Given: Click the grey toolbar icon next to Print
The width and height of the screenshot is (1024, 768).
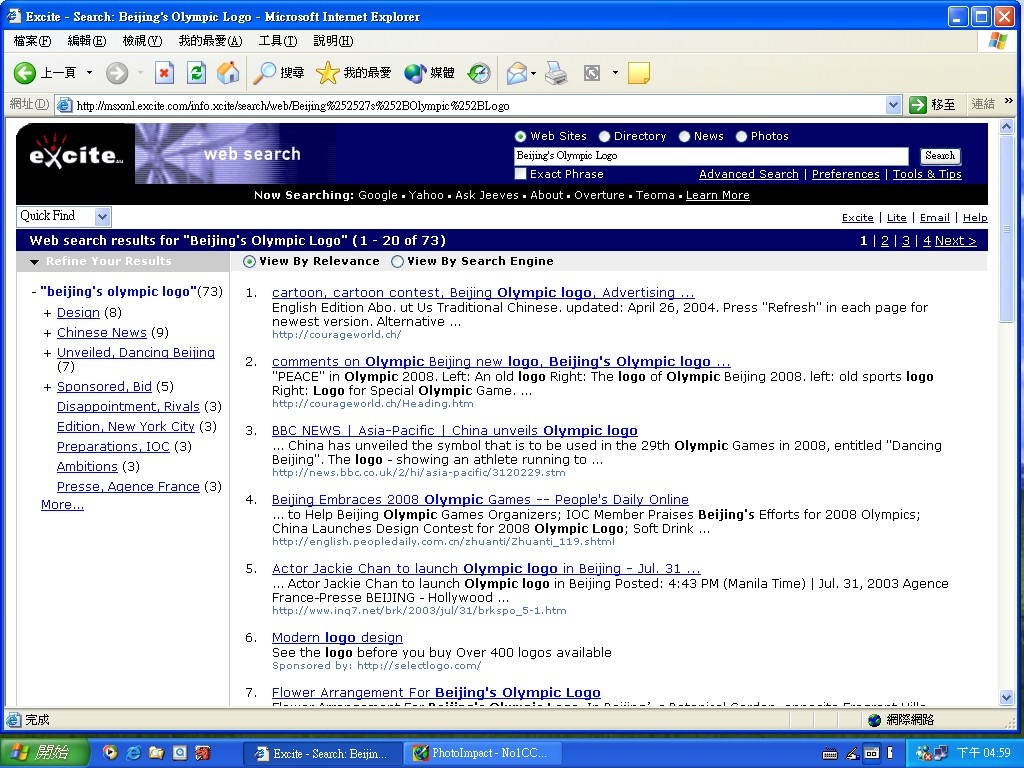Looking at the screenshot, I should 592,72.
